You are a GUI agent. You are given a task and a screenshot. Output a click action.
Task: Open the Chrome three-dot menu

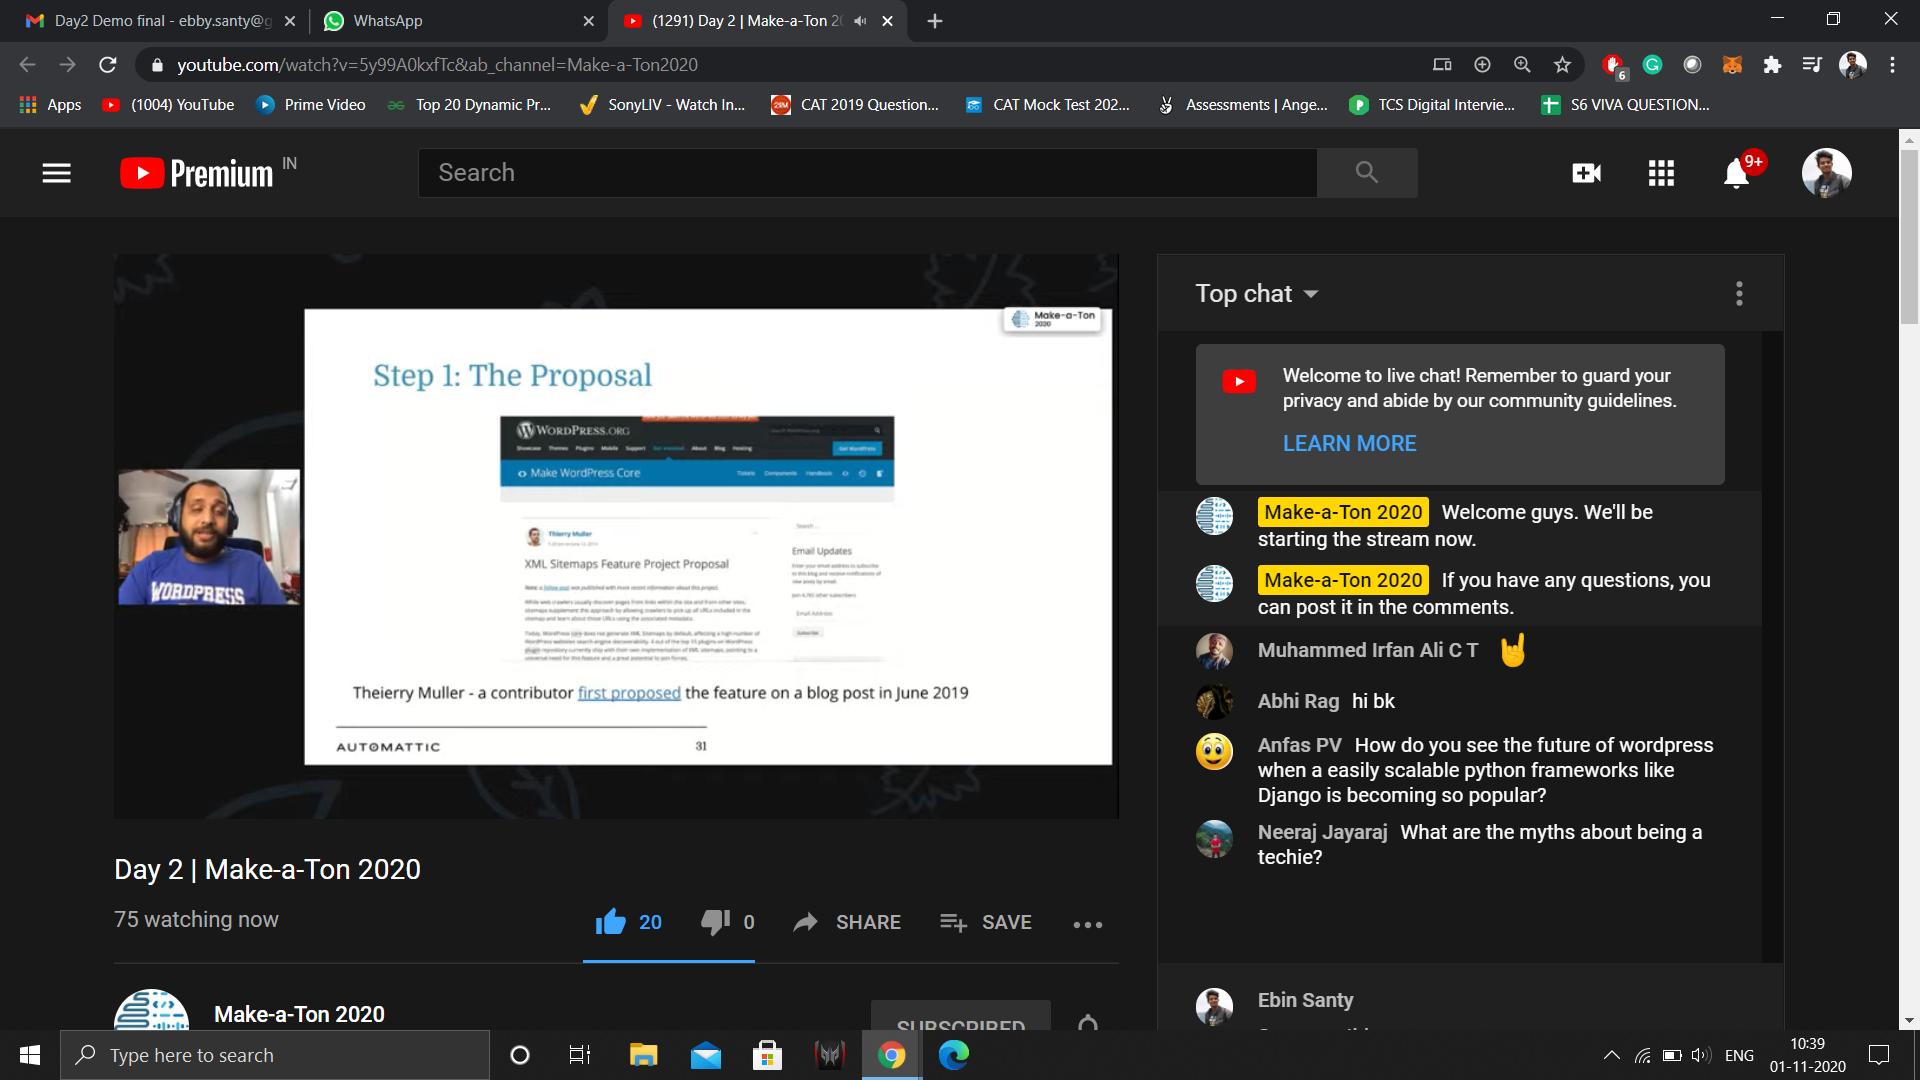[1892, 65]
